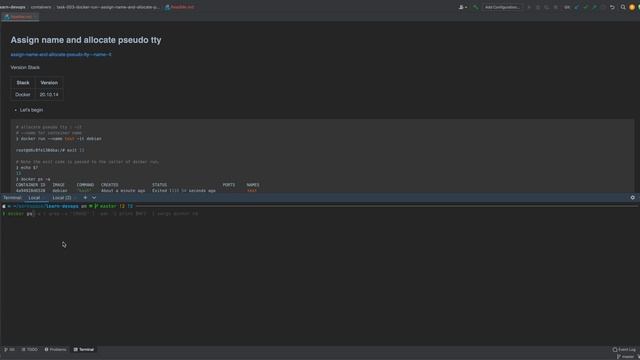Open the assign-name-and-allocate-pseudo-tty link
640x360 pixels.
coord(61,54)
